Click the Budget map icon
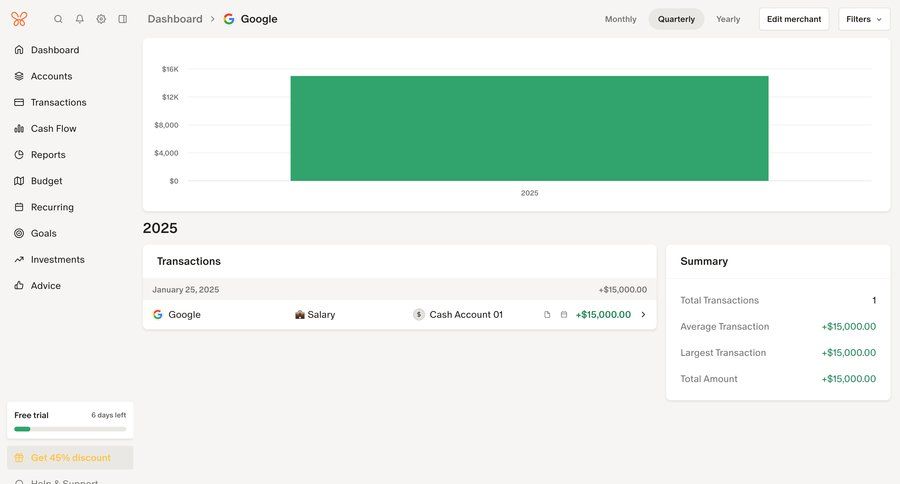This screenshot has width=900, height=484. 19,181
